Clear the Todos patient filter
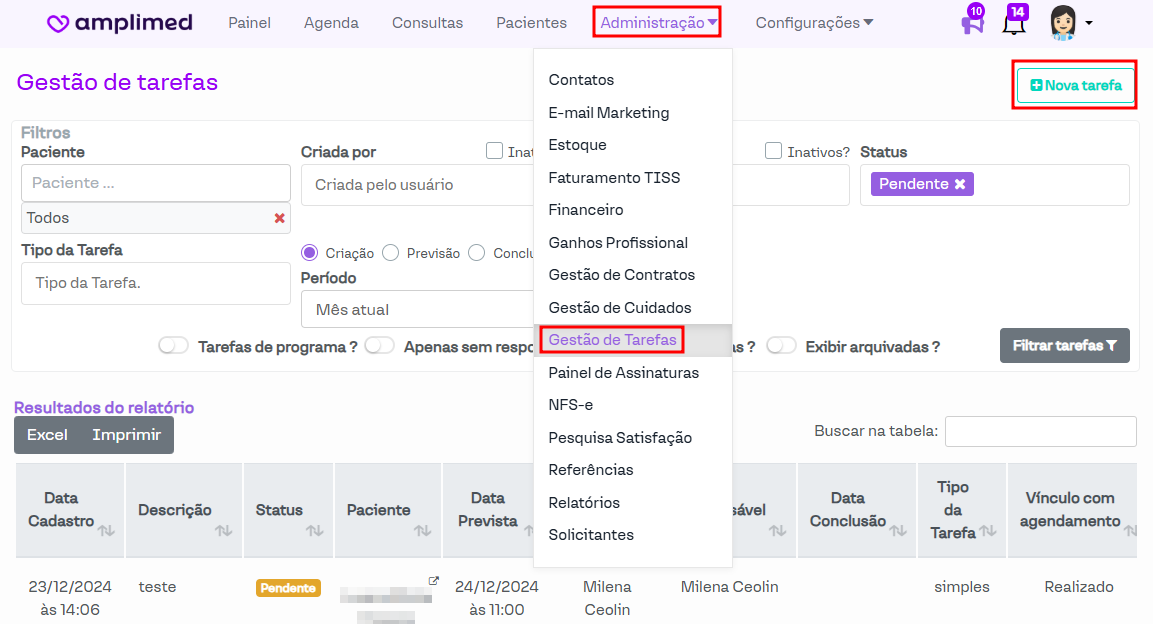The image size is (1153, 624). coord(279,218)
